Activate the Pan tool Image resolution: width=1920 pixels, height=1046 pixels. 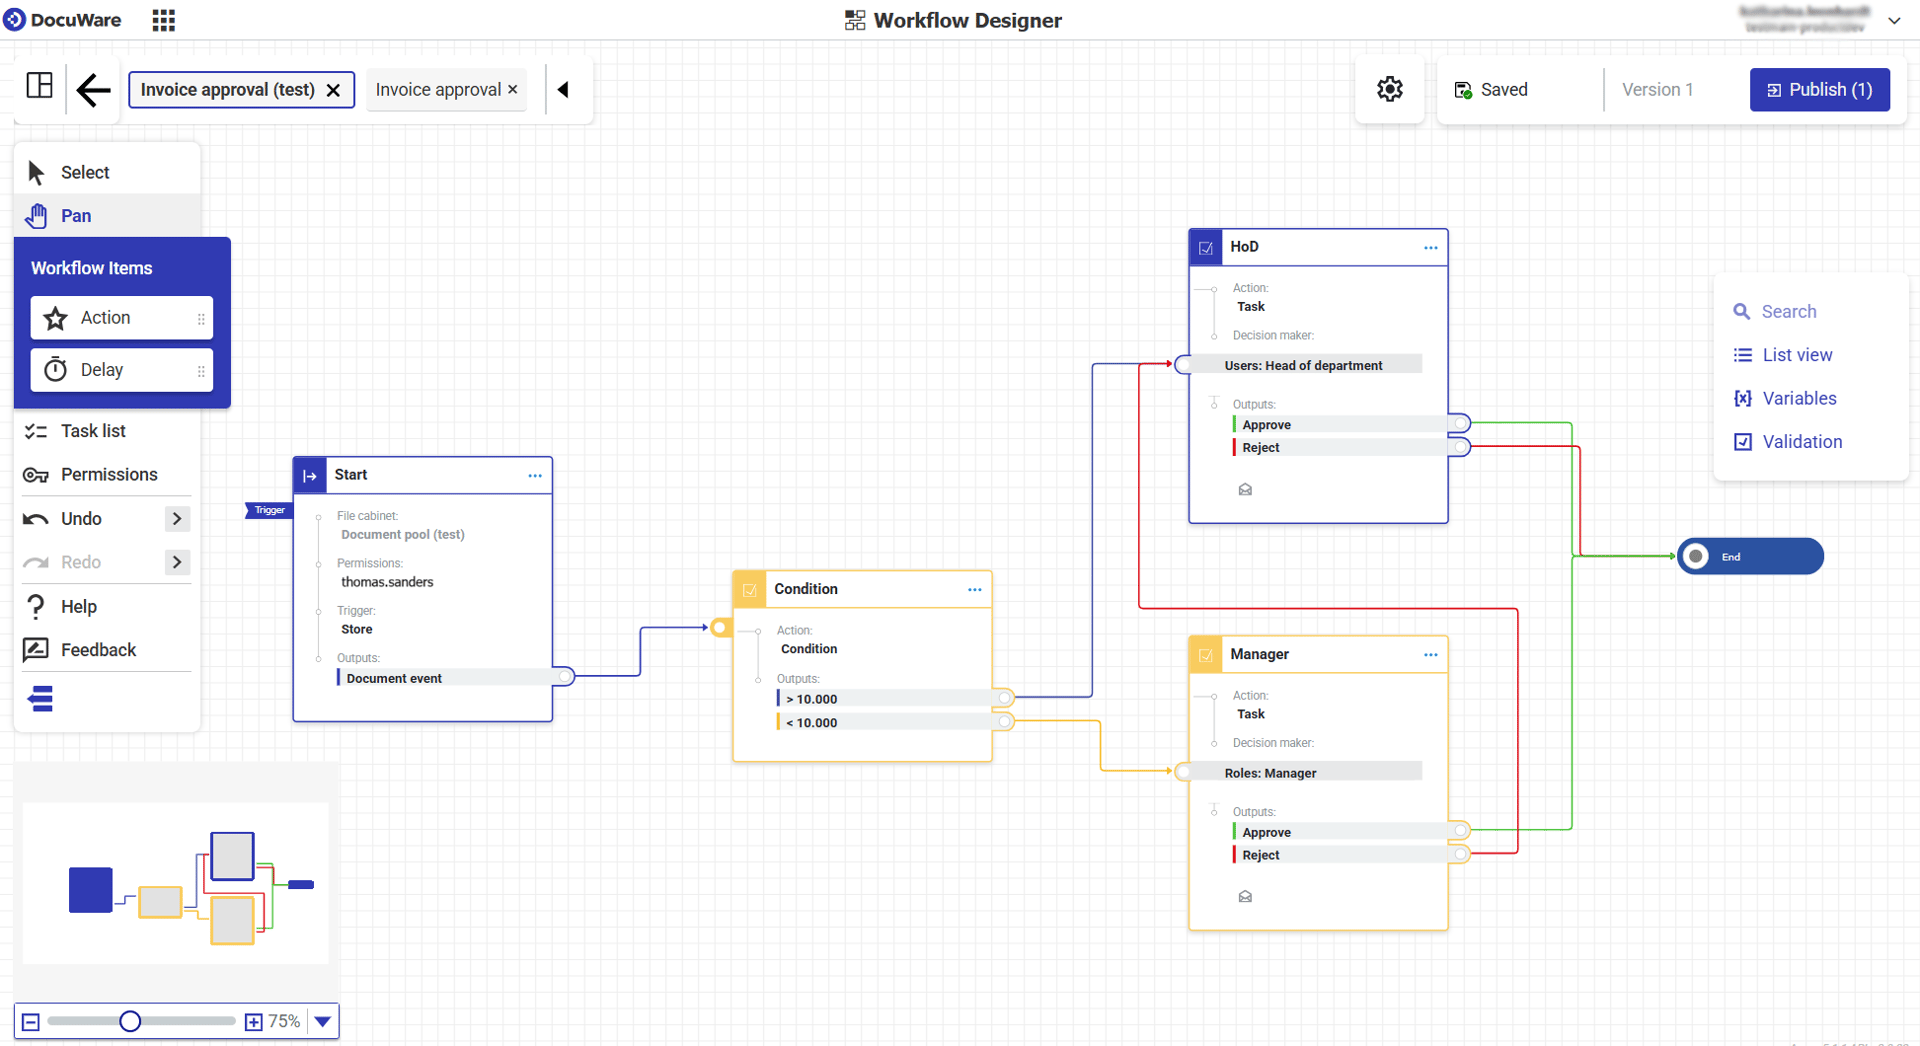coord(75,215)
